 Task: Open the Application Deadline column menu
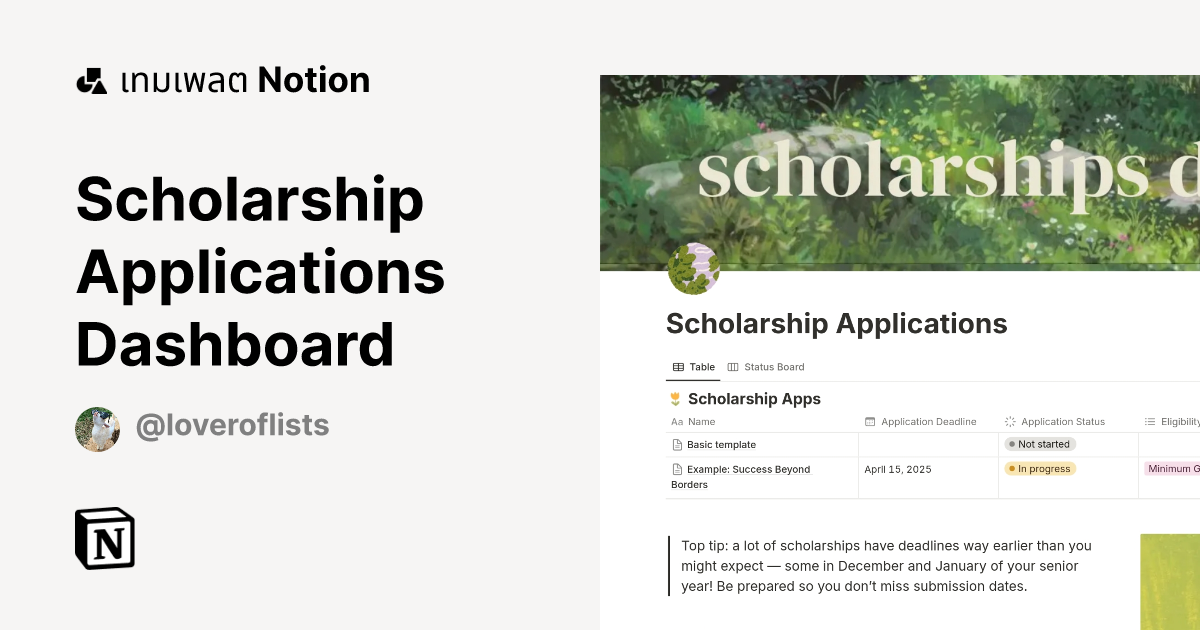tap(928, 421)
